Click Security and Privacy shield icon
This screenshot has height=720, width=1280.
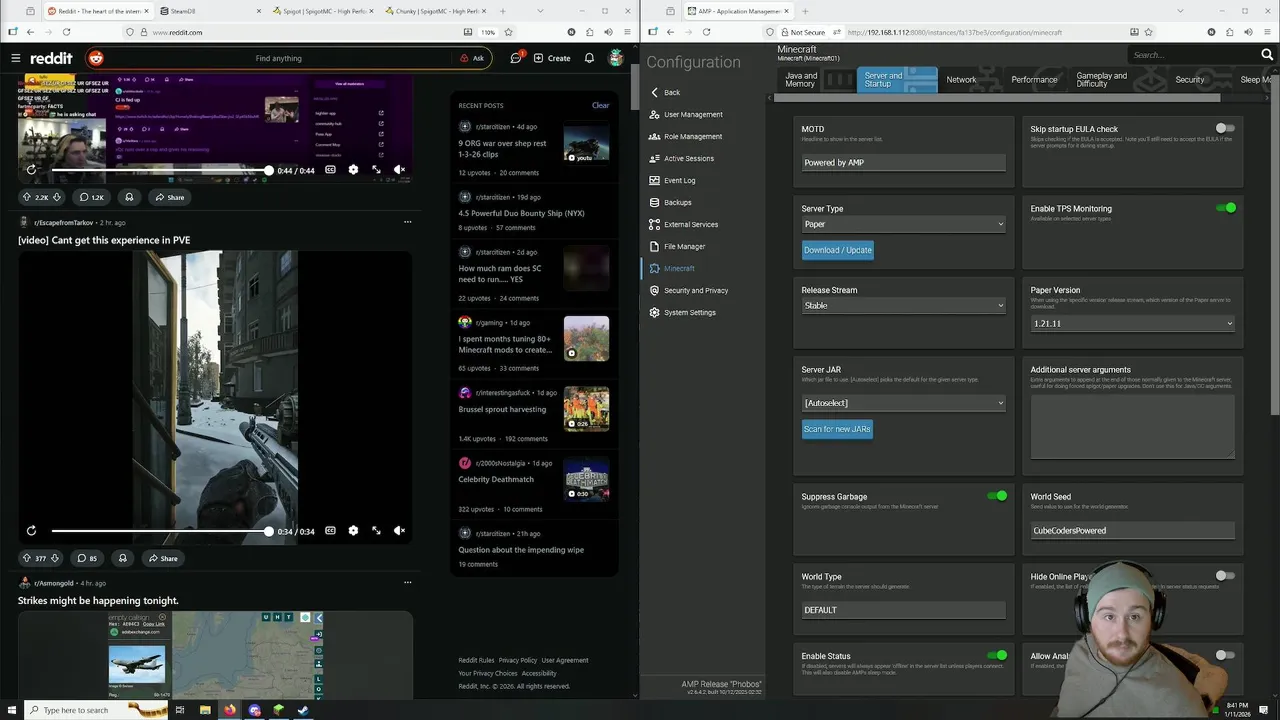coord(655,290)
